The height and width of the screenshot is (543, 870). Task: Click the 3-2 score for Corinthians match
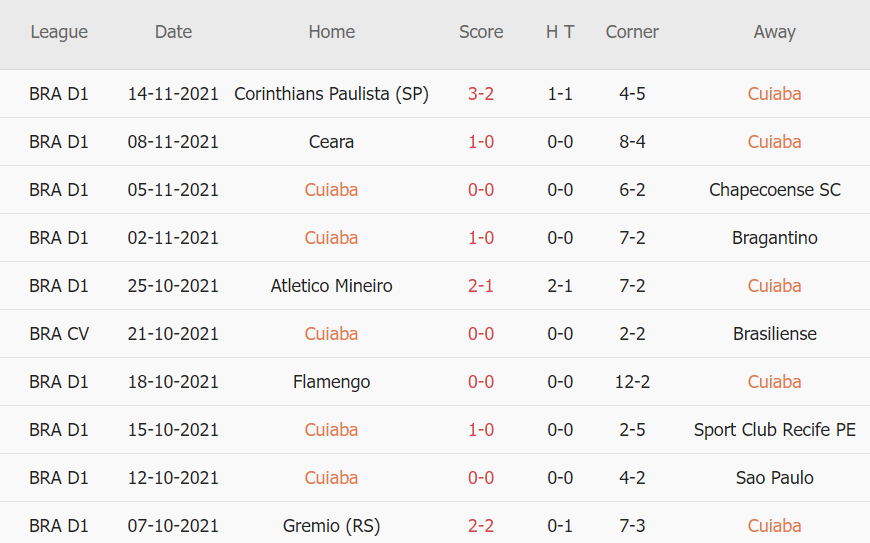tap(481, 94)
